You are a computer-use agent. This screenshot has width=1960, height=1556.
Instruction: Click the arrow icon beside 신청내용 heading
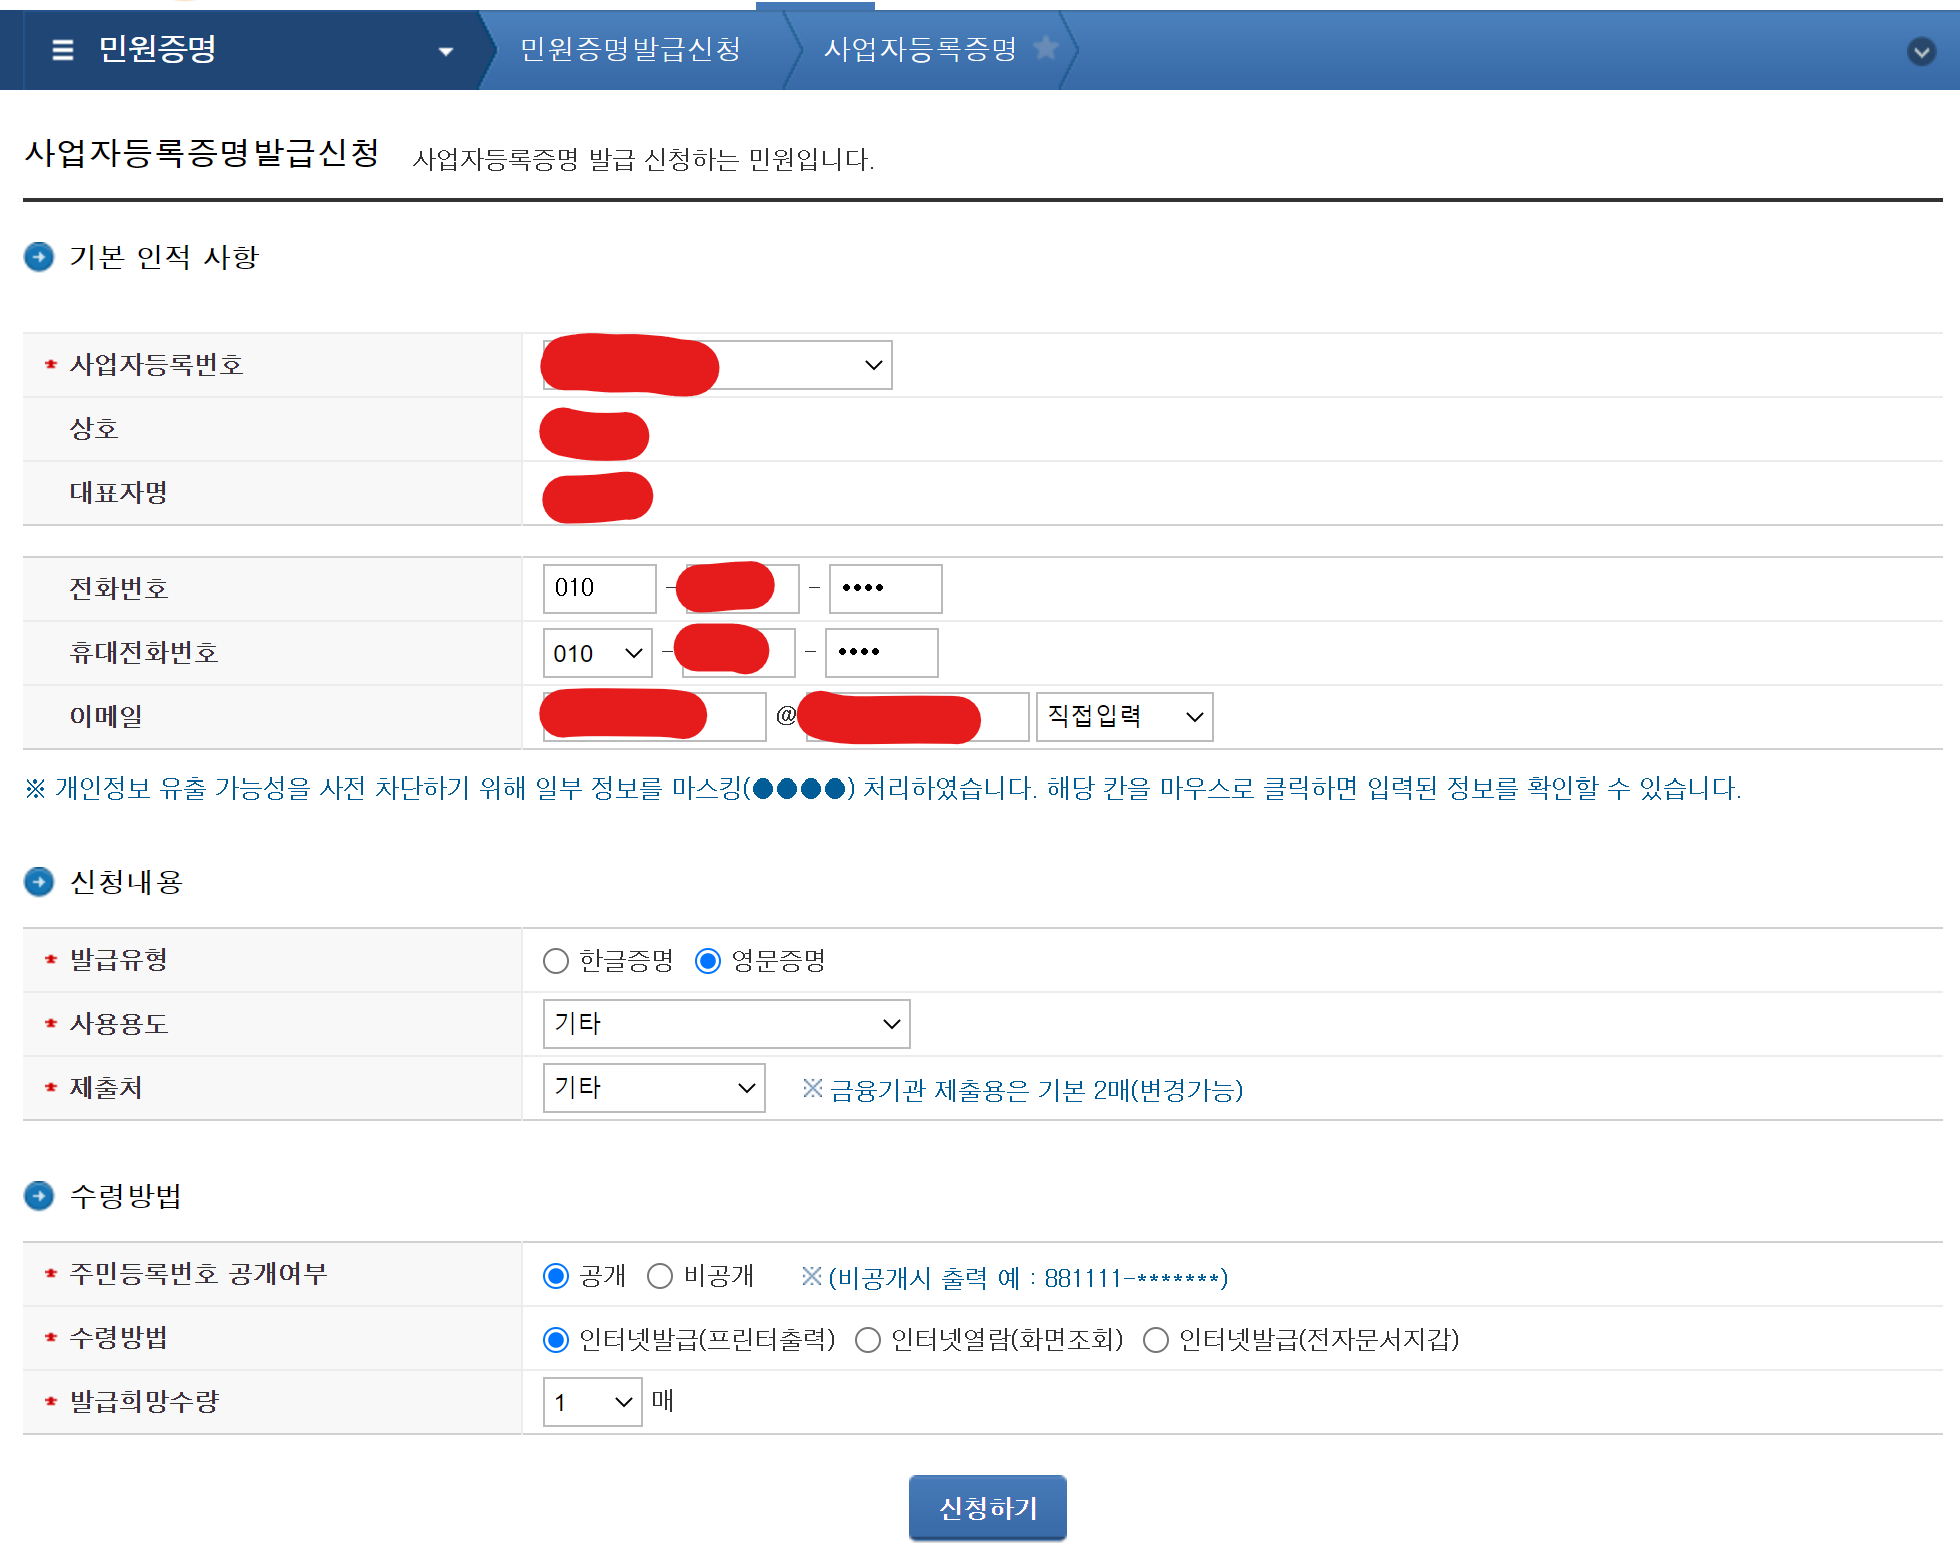(39, 882)
